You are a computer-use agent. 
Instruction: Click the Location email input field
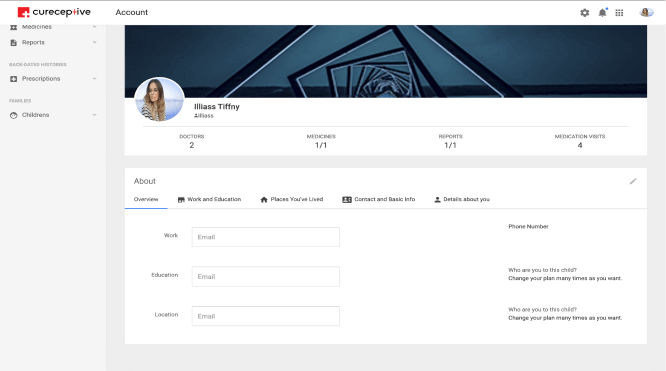(265, 316)
